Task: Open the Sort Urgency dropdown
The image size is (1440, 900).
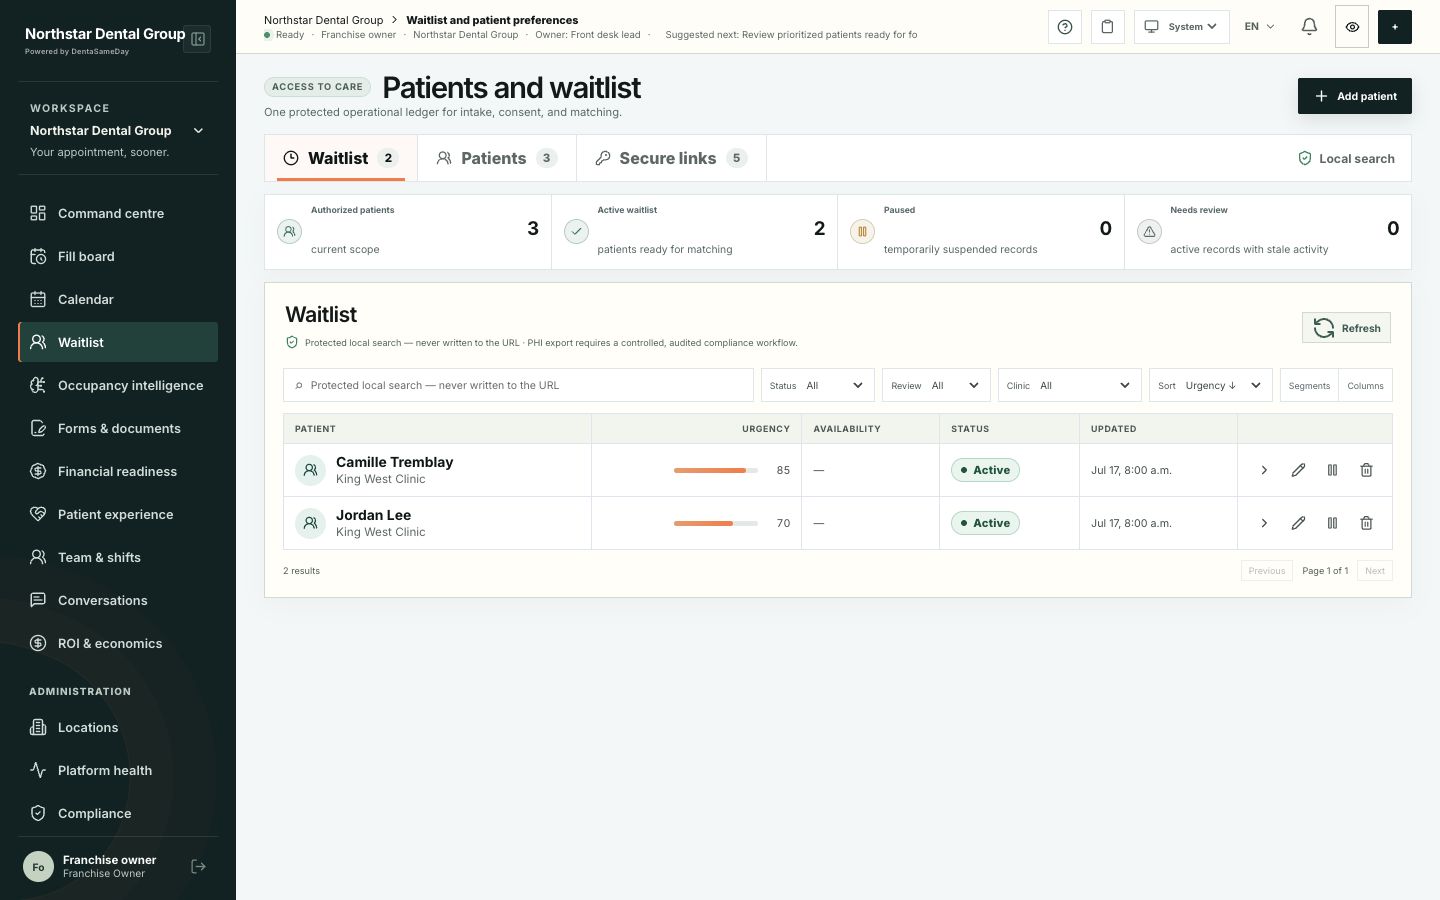Action: pyautogui.click(x=1211, y=386)
